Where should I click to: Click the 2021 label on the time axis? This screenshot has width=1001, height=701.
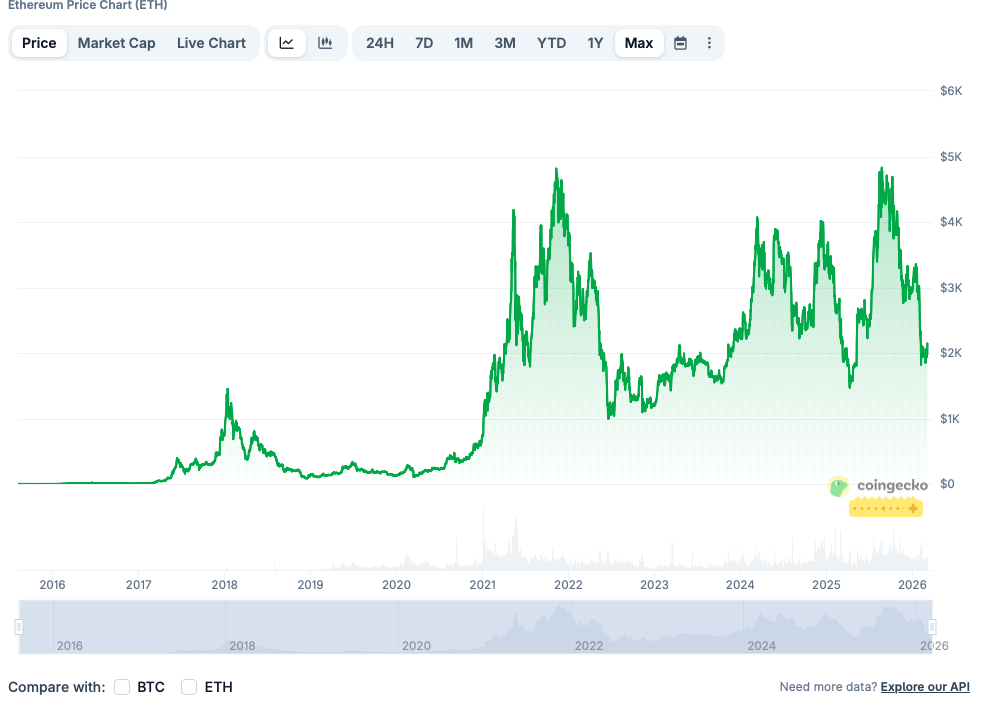pos(482,584)
